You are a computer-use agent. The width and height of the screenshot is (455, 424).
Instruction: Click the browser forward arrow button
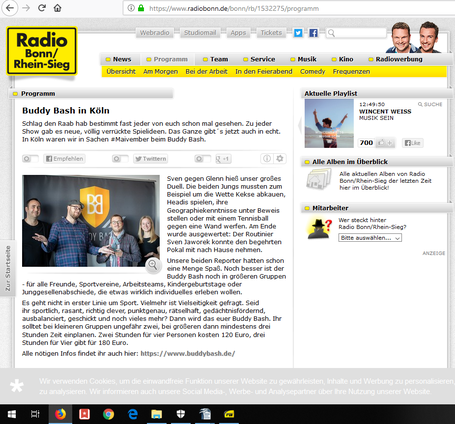(26, 8)
